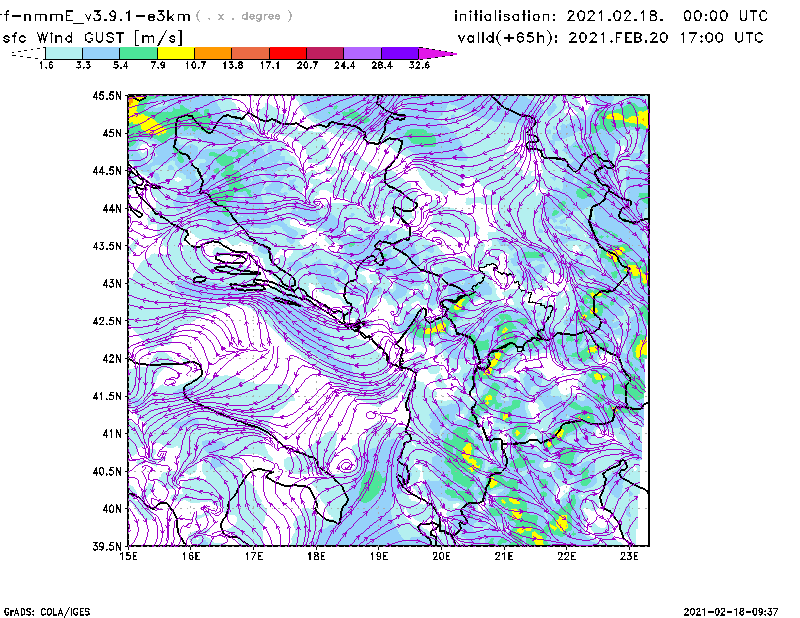Click the magenta arrow tip of the legend
Image resolution: width=800 pixels, height=618 pixels.
point(437,53)
